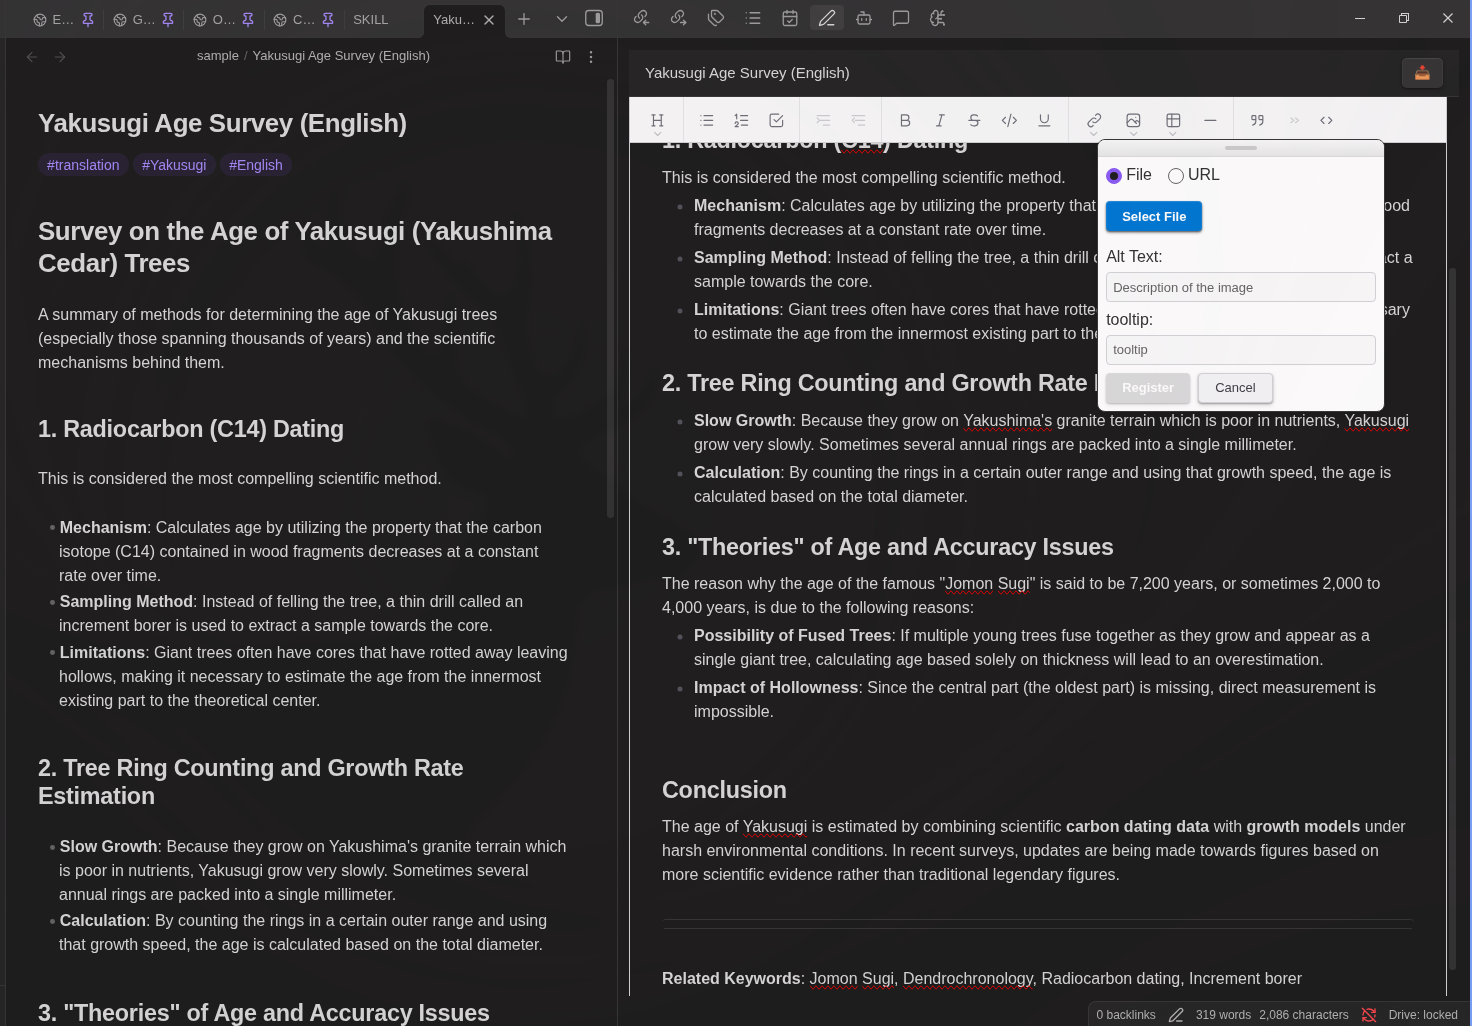Navigate forward in left pane

point(60,57)
